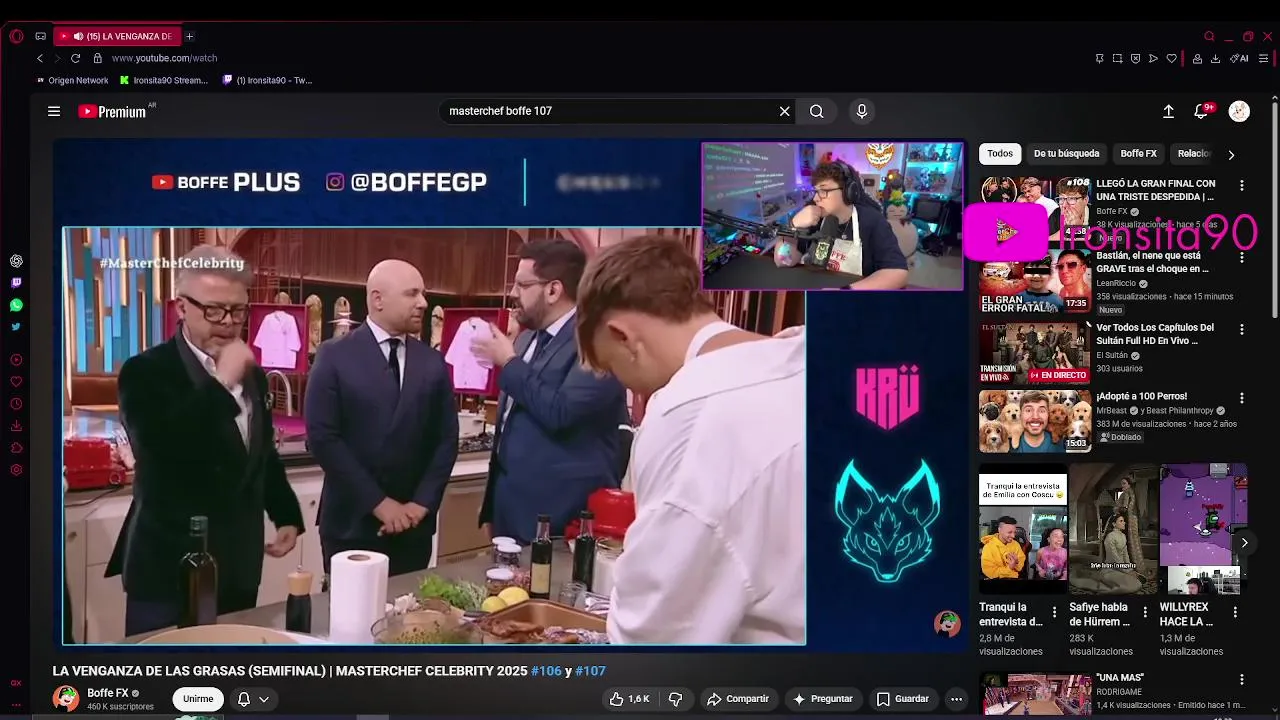Open the sidebar Player icon
Image resolution: width=1280 pixels, height=720 pixels.
[x=16, y=360]
